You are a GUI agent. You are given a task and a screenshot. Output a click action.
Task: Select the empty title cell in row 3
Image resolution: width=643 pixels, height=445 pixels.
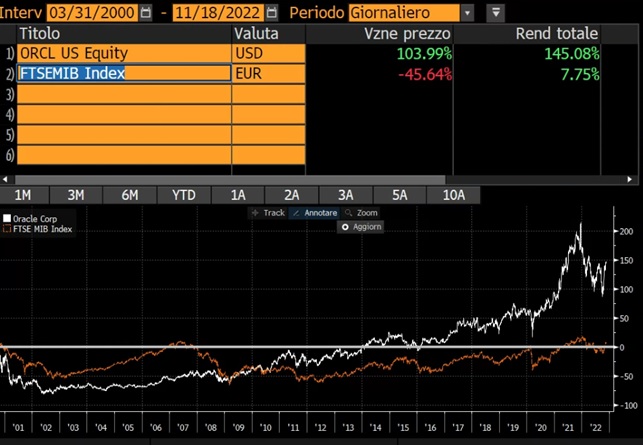124,94
